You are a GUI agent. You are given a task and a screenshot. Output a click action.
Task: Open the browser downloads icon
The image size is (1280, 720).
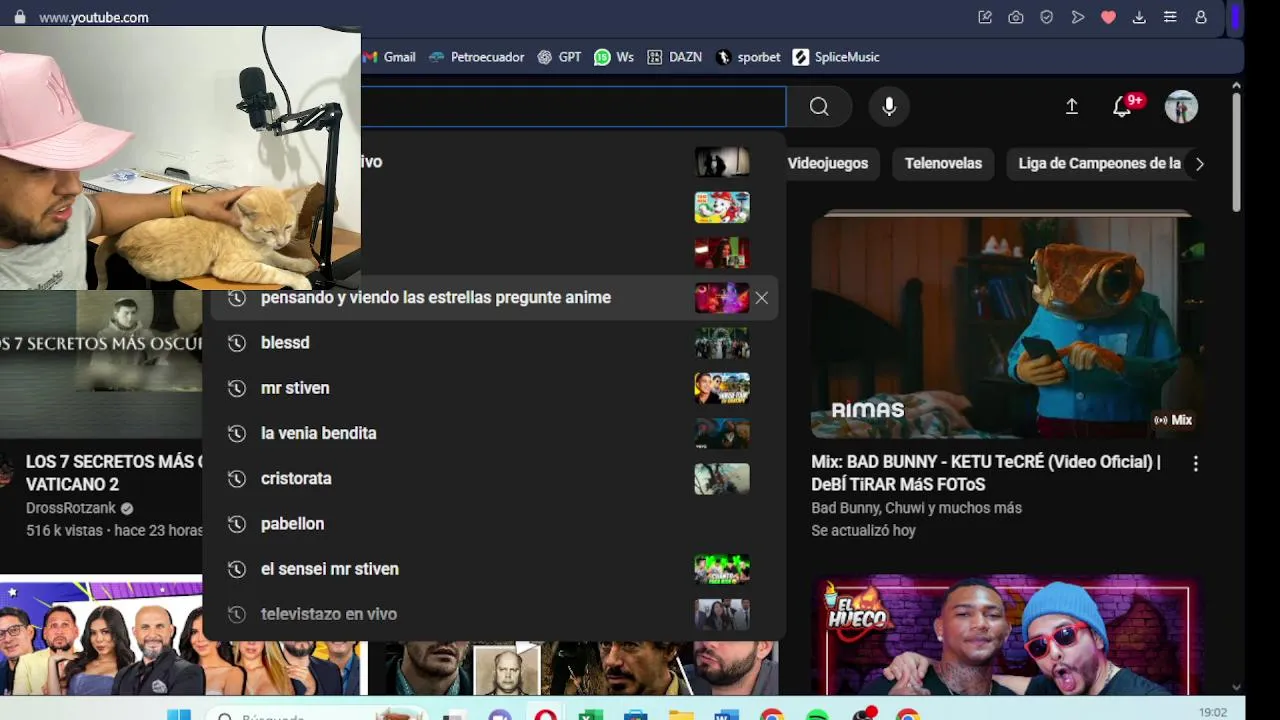pyautogui.click(x=1139, y=17)
